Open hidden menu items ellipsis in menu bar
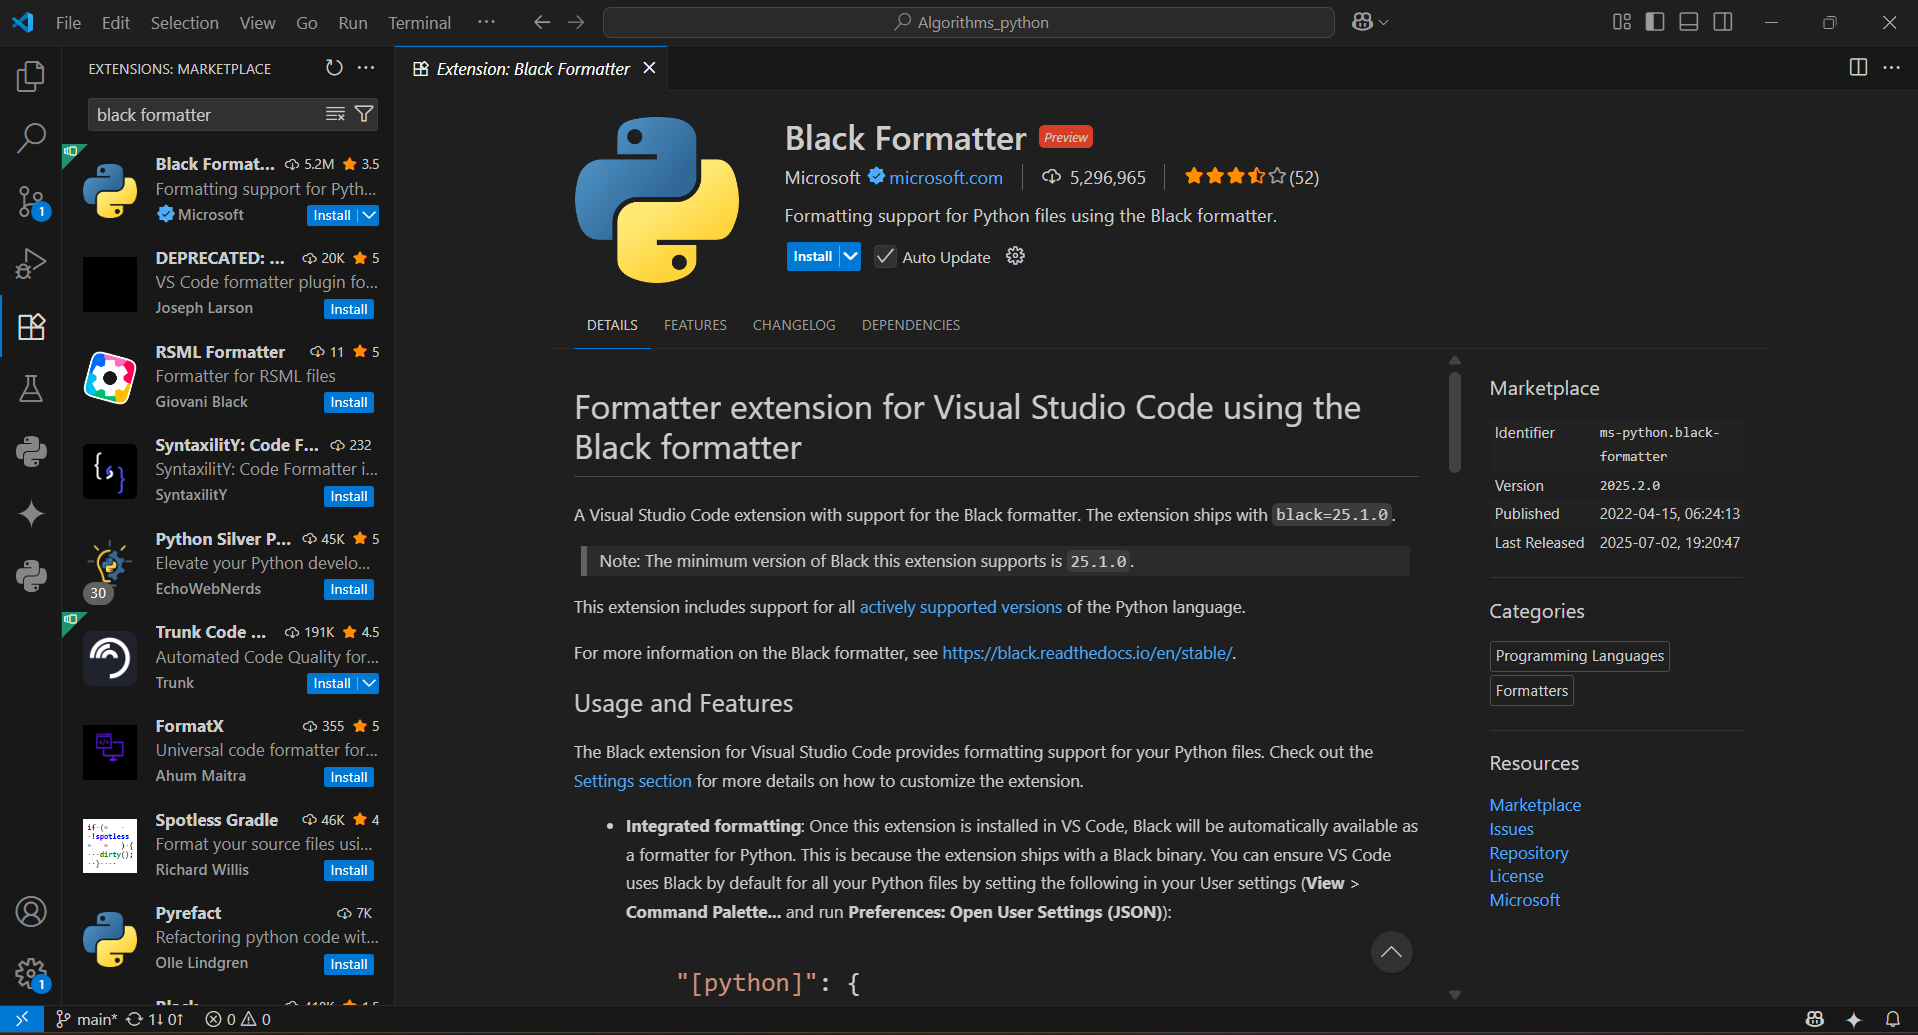Screen dimensions: 1918x1035 (486, 22)
